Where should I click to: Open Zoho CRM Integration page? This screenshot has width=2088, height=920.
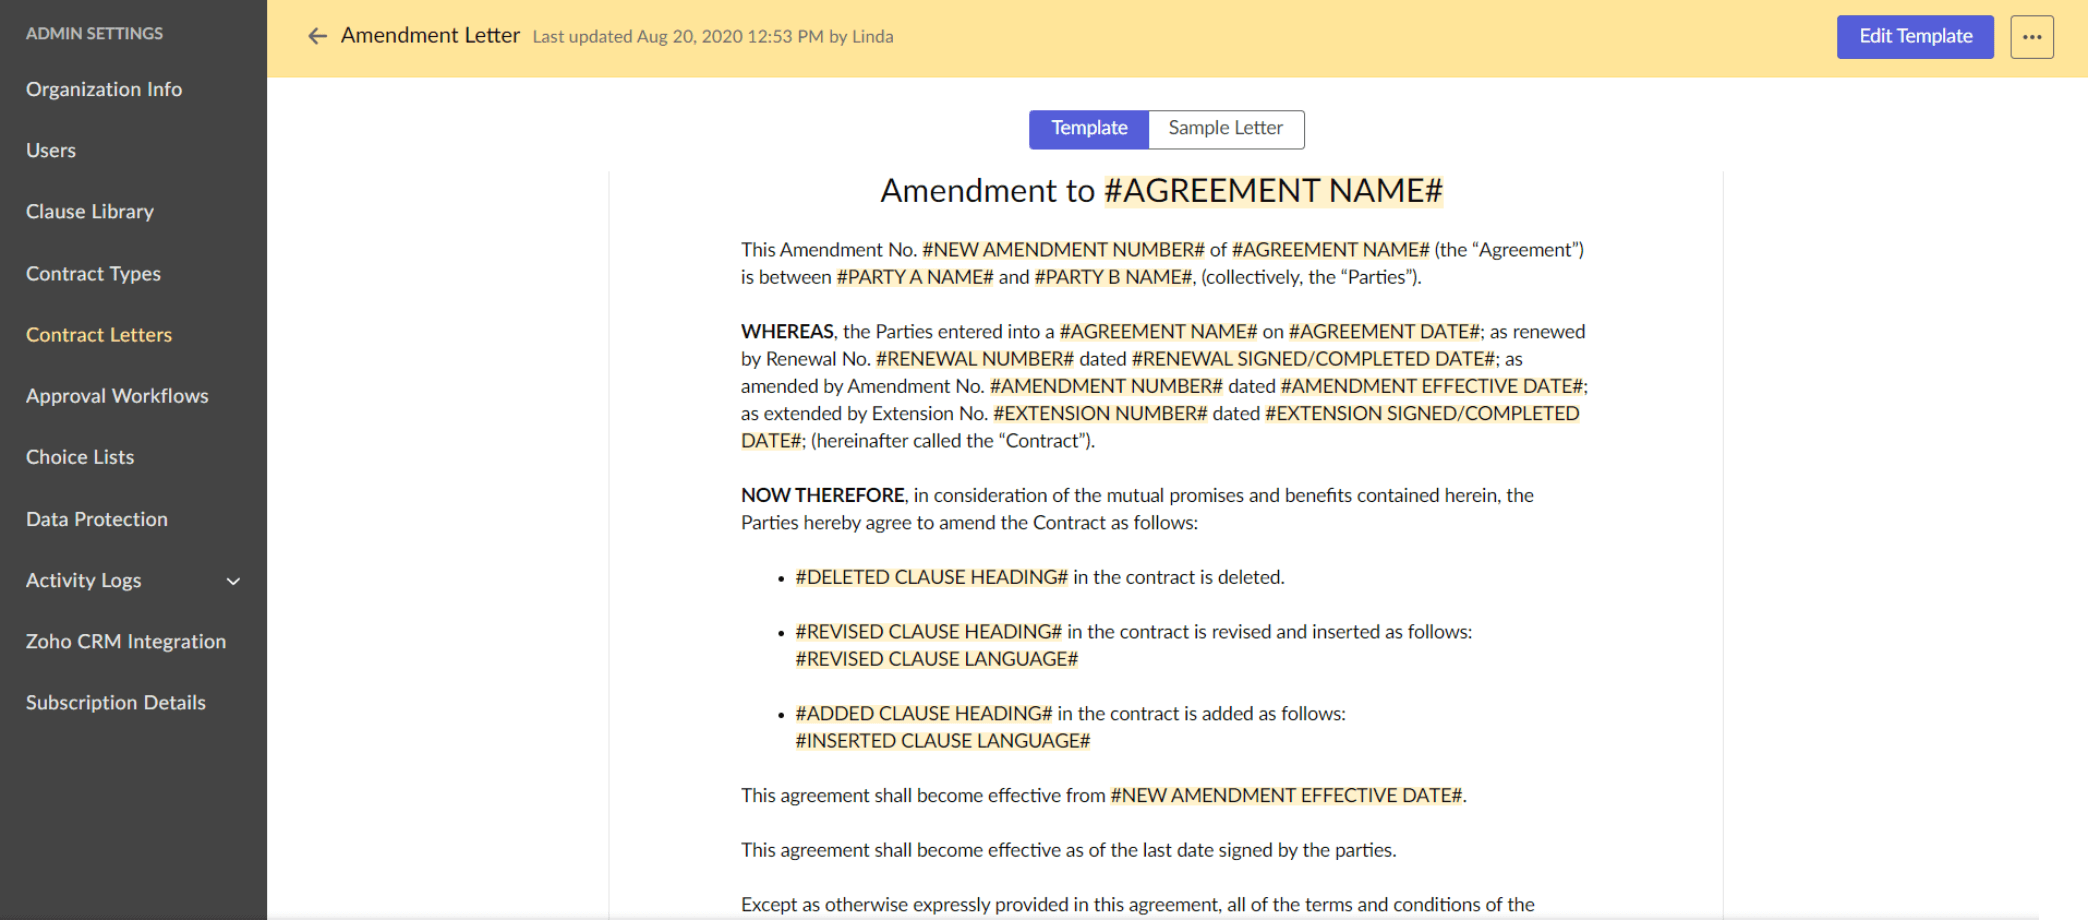[126, 641]
